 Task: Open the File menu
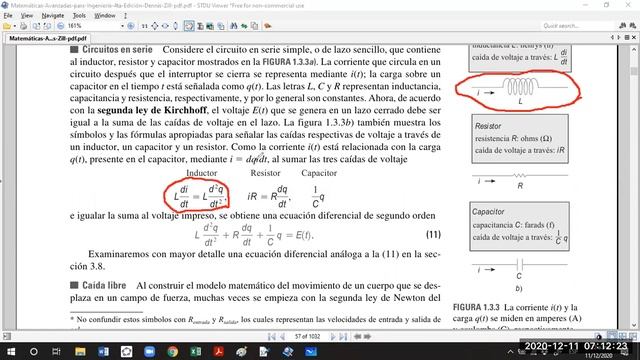tap(8, 16)
